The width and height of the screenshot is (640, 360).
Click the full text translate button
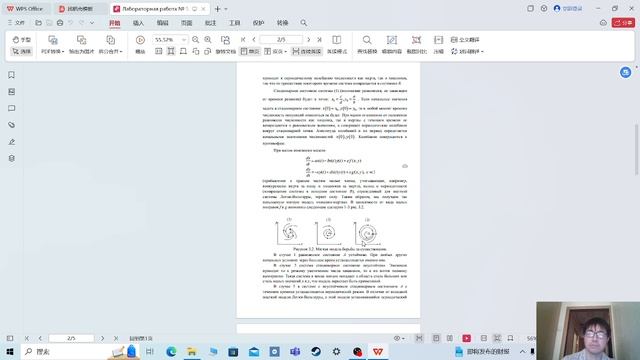coord(465,40)
